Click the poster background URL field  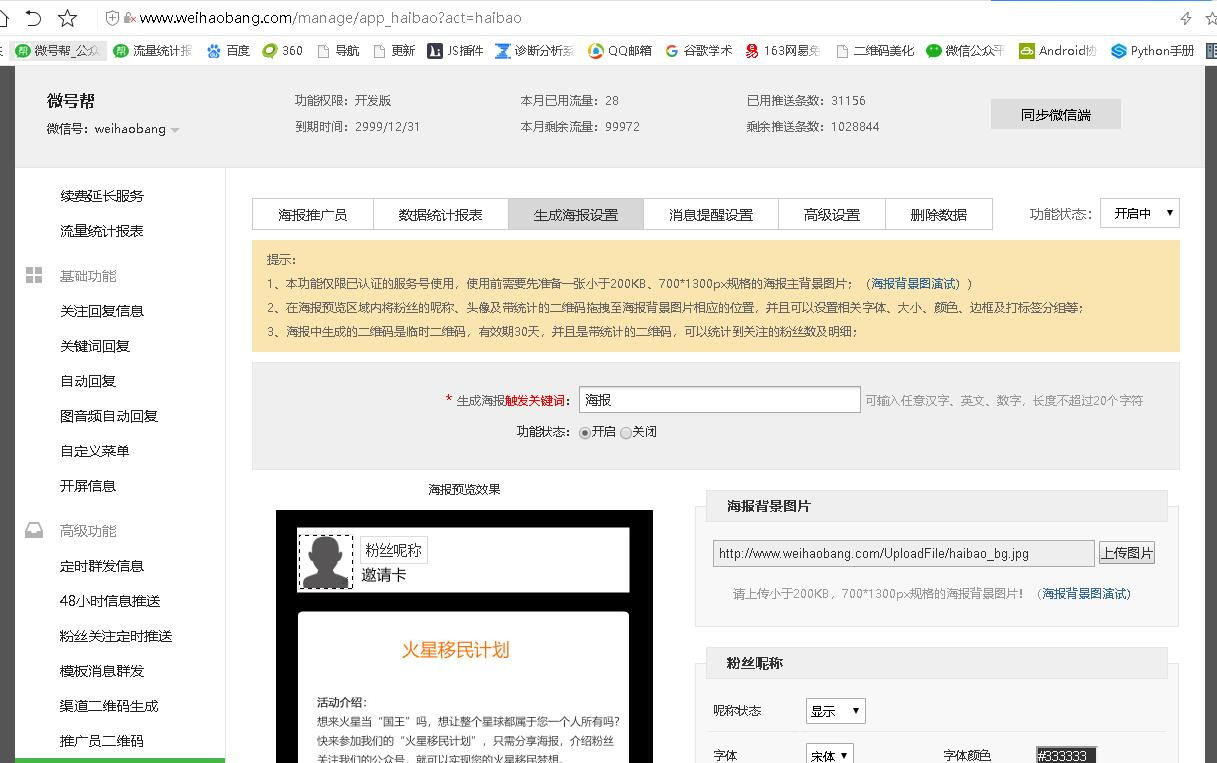click(x=903, y=553)
